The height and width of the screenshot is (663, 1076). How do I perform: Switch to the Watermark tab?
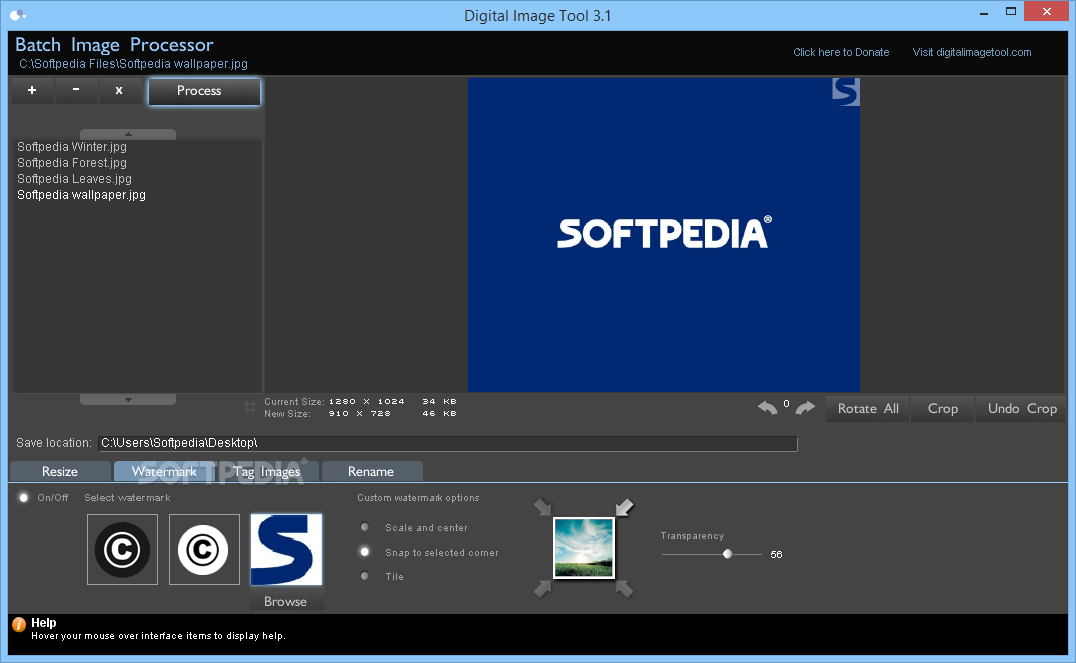tap(164, 472)
